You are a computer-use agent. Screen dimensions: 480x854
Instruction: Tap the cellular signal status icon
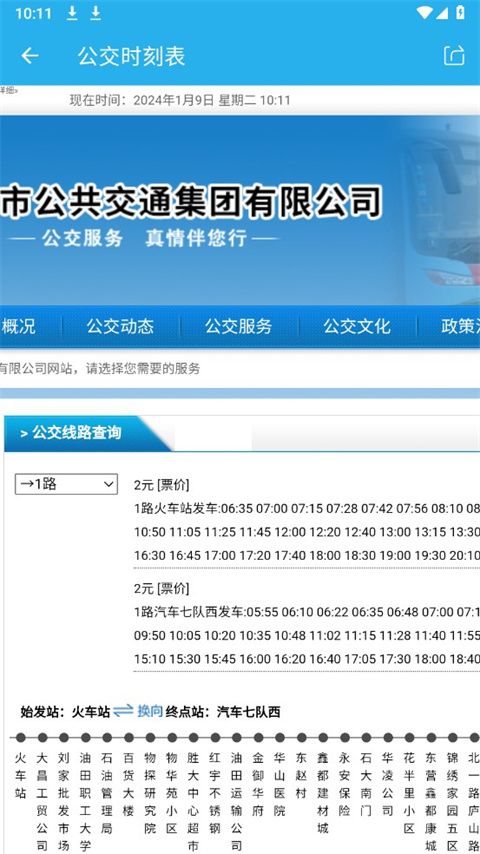pos(442,13)
